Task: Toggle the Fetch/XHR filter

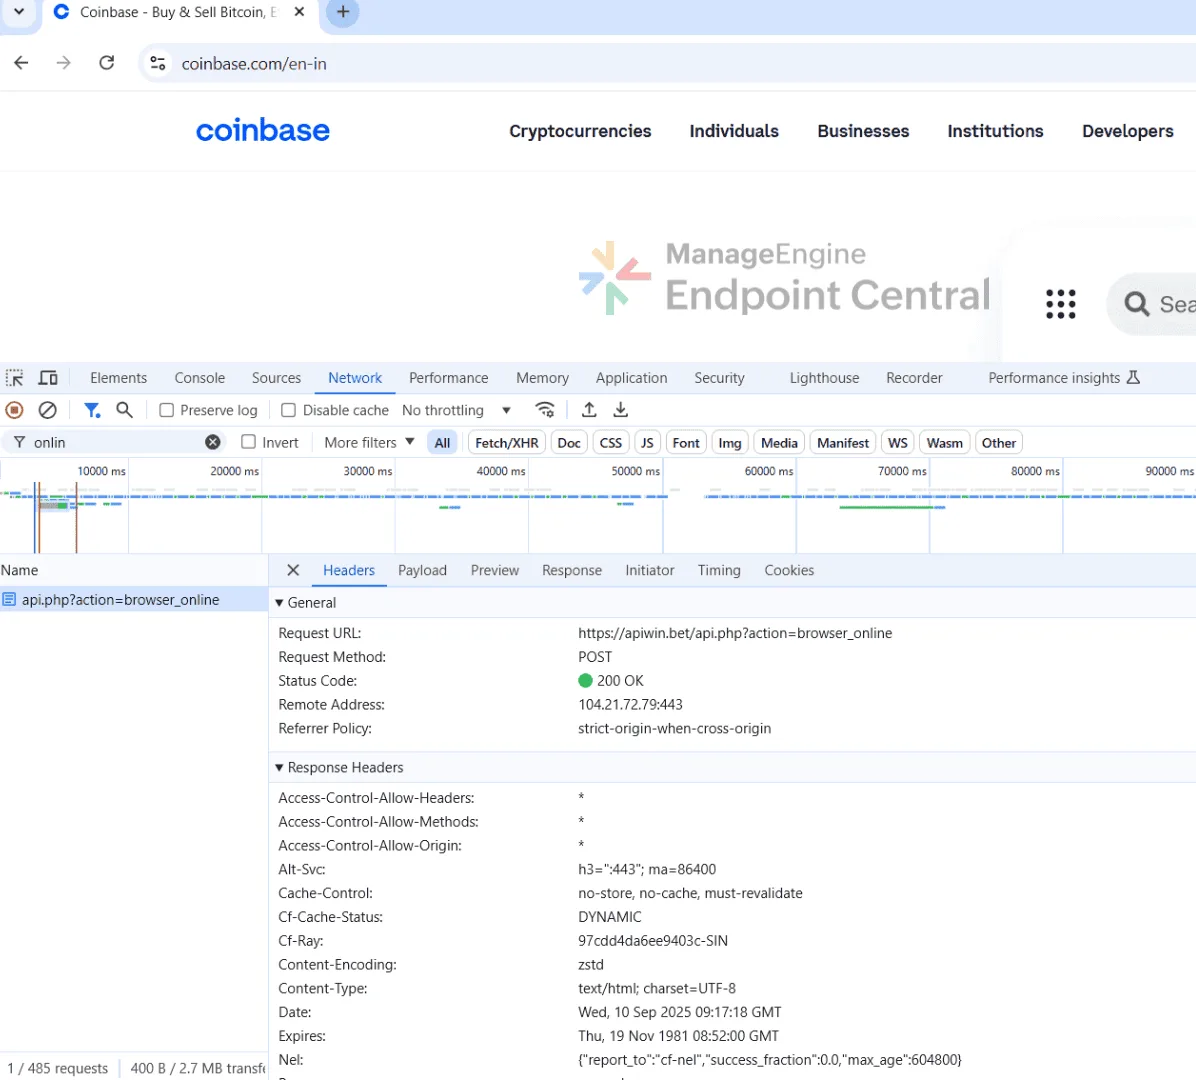Action: [x=506, y=443]
